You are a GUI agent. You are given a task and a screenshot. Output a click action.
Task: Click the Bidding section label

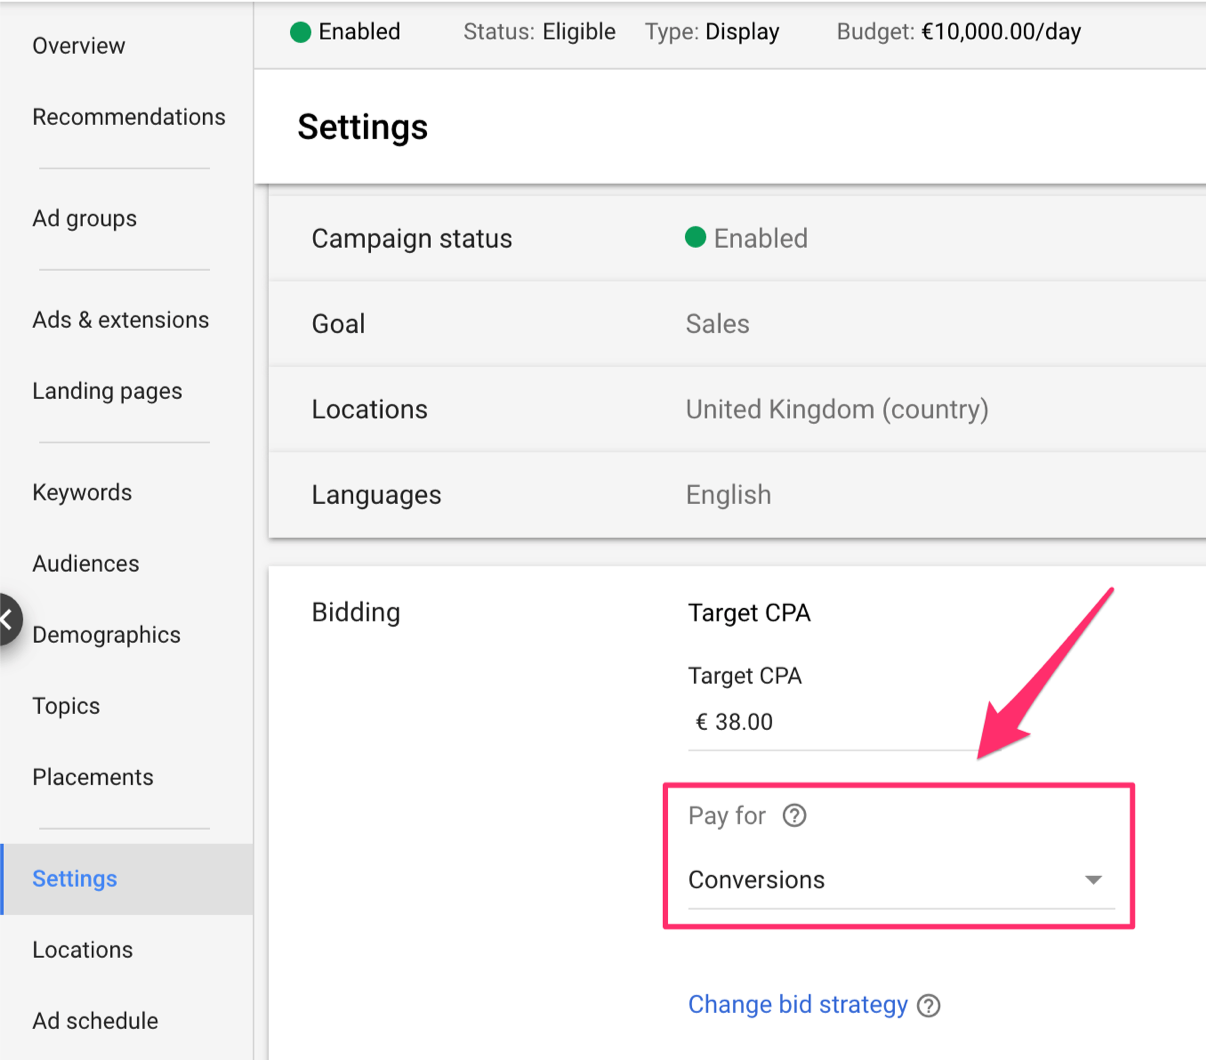click(x=356, y=612)
